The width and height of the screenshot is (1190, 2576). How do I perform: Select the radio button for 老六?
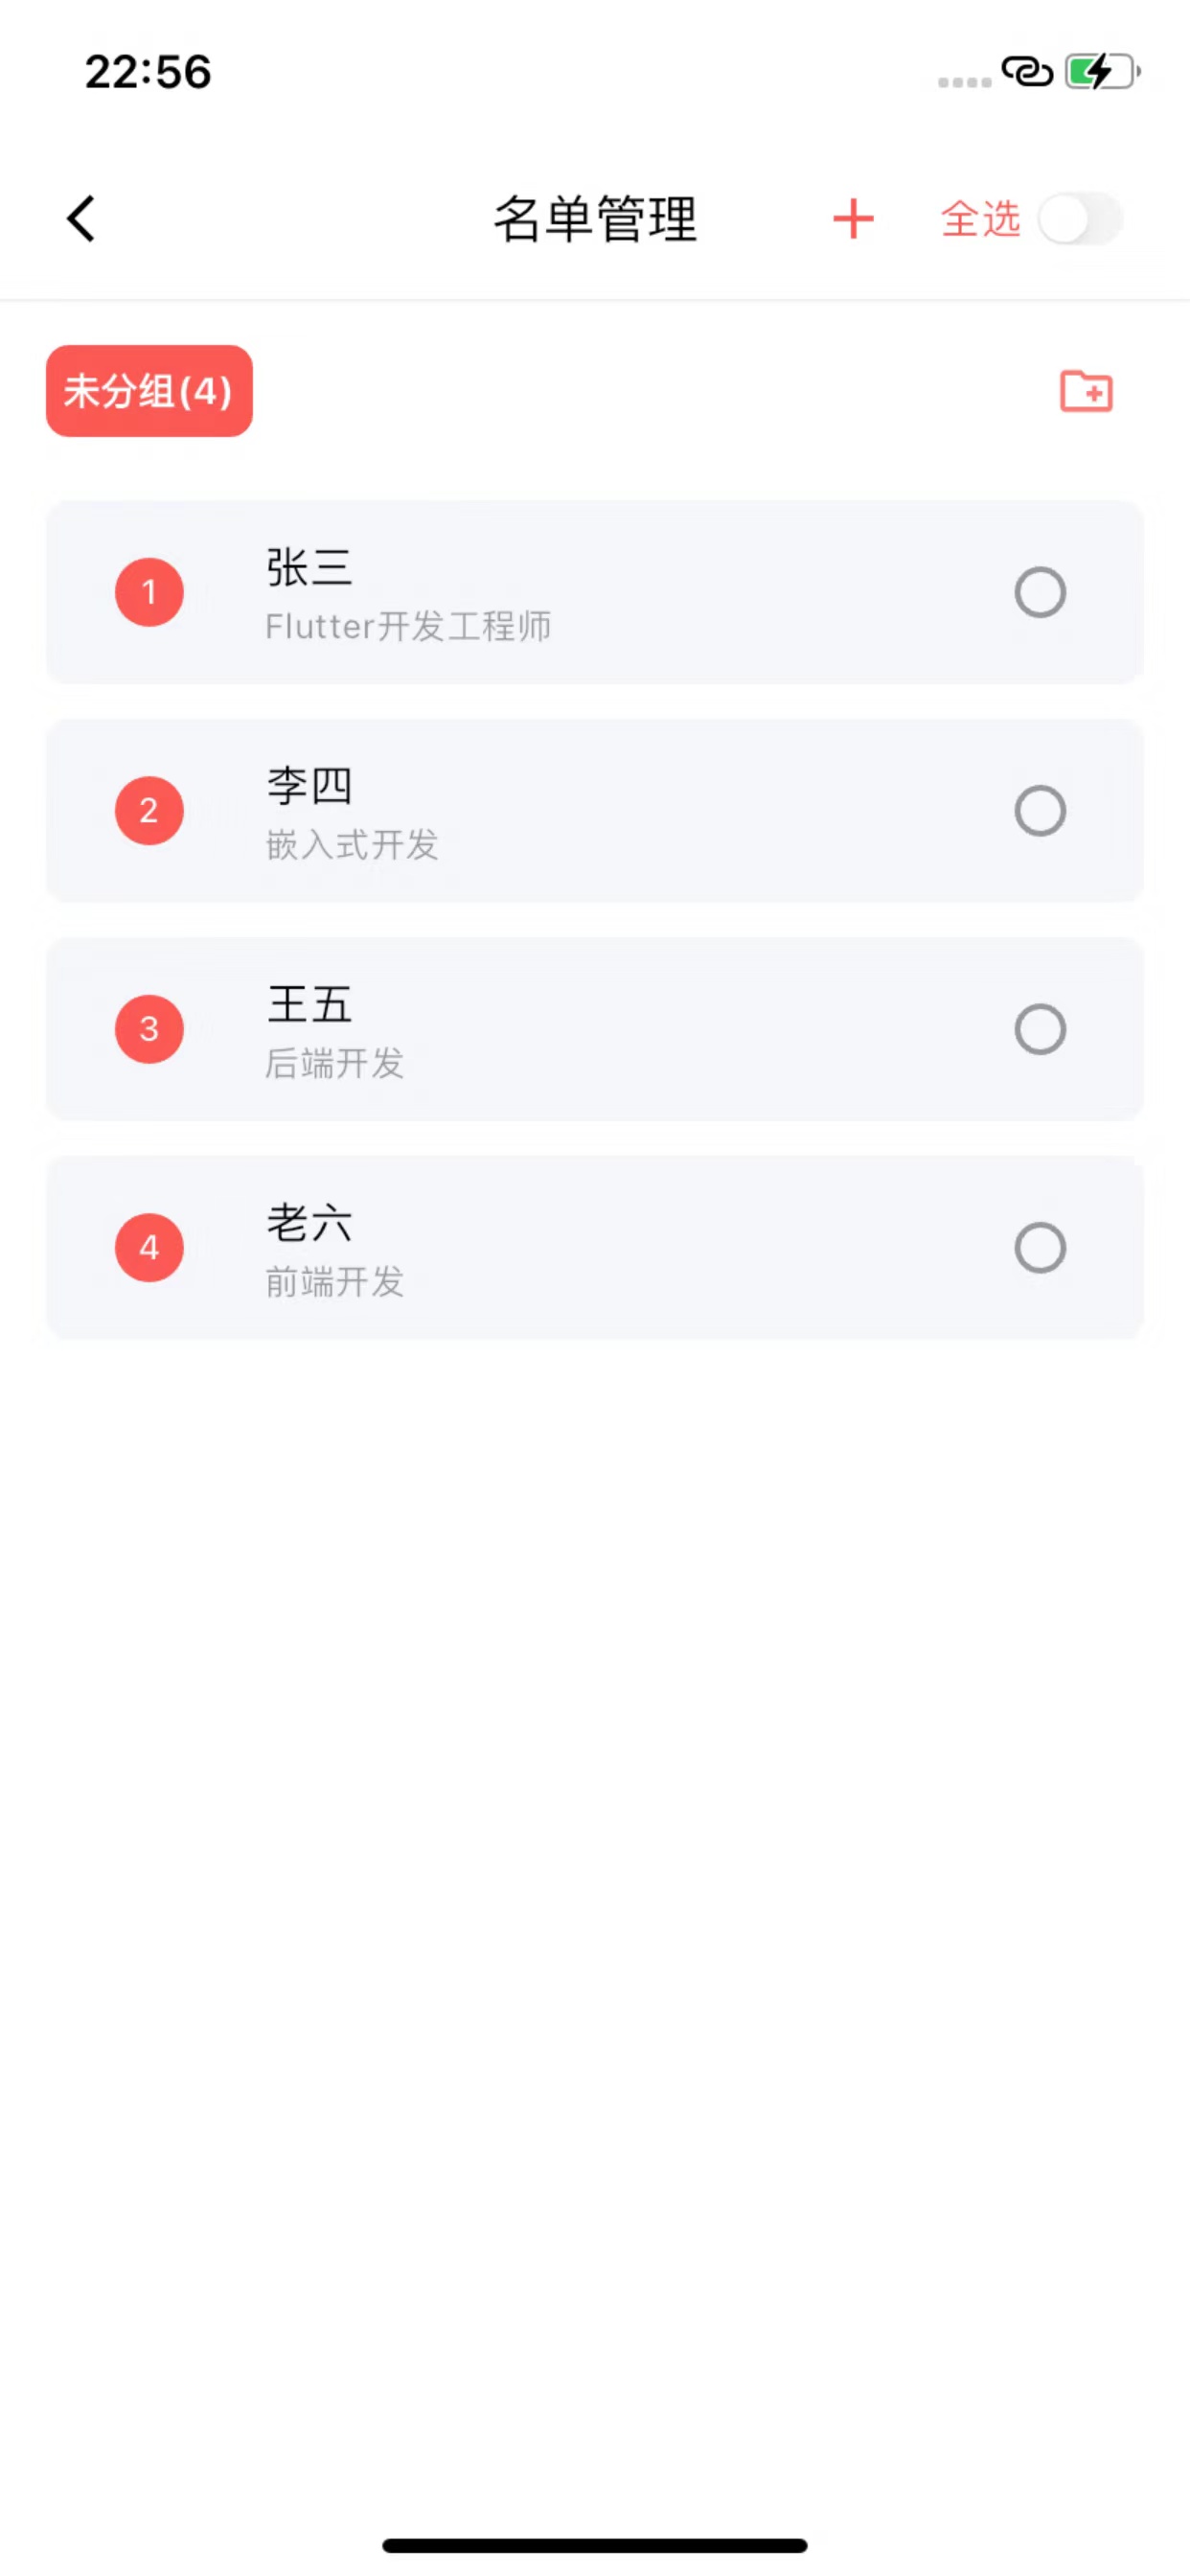tap(1040, 1247)
